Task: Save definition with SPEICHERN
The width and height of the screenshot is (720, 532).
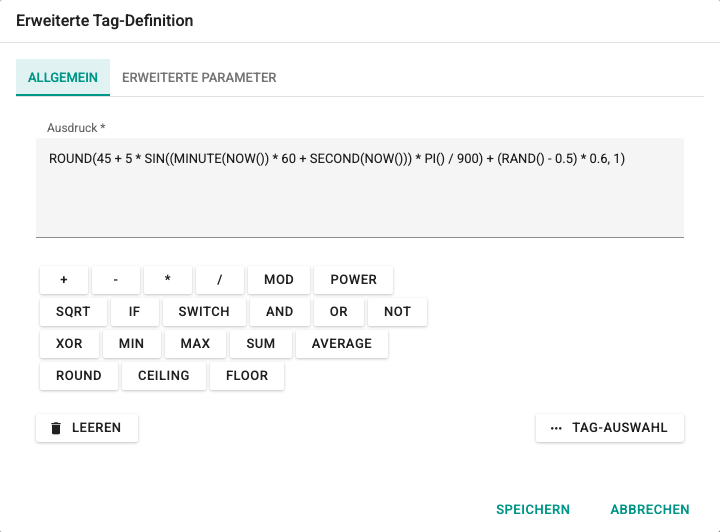Action: coord(533,510)
